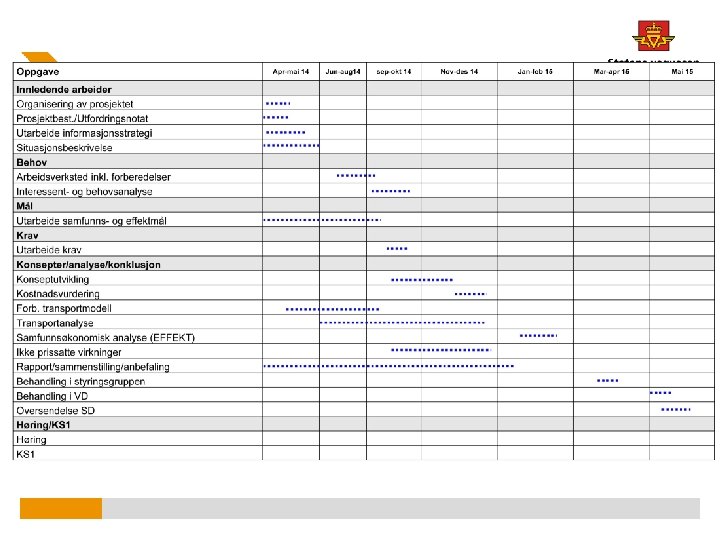Click the Arbeidsverksted schedule bar
The height and width of the screenshot is (540, 720).
pyautogui.click(x=356, y=175)
